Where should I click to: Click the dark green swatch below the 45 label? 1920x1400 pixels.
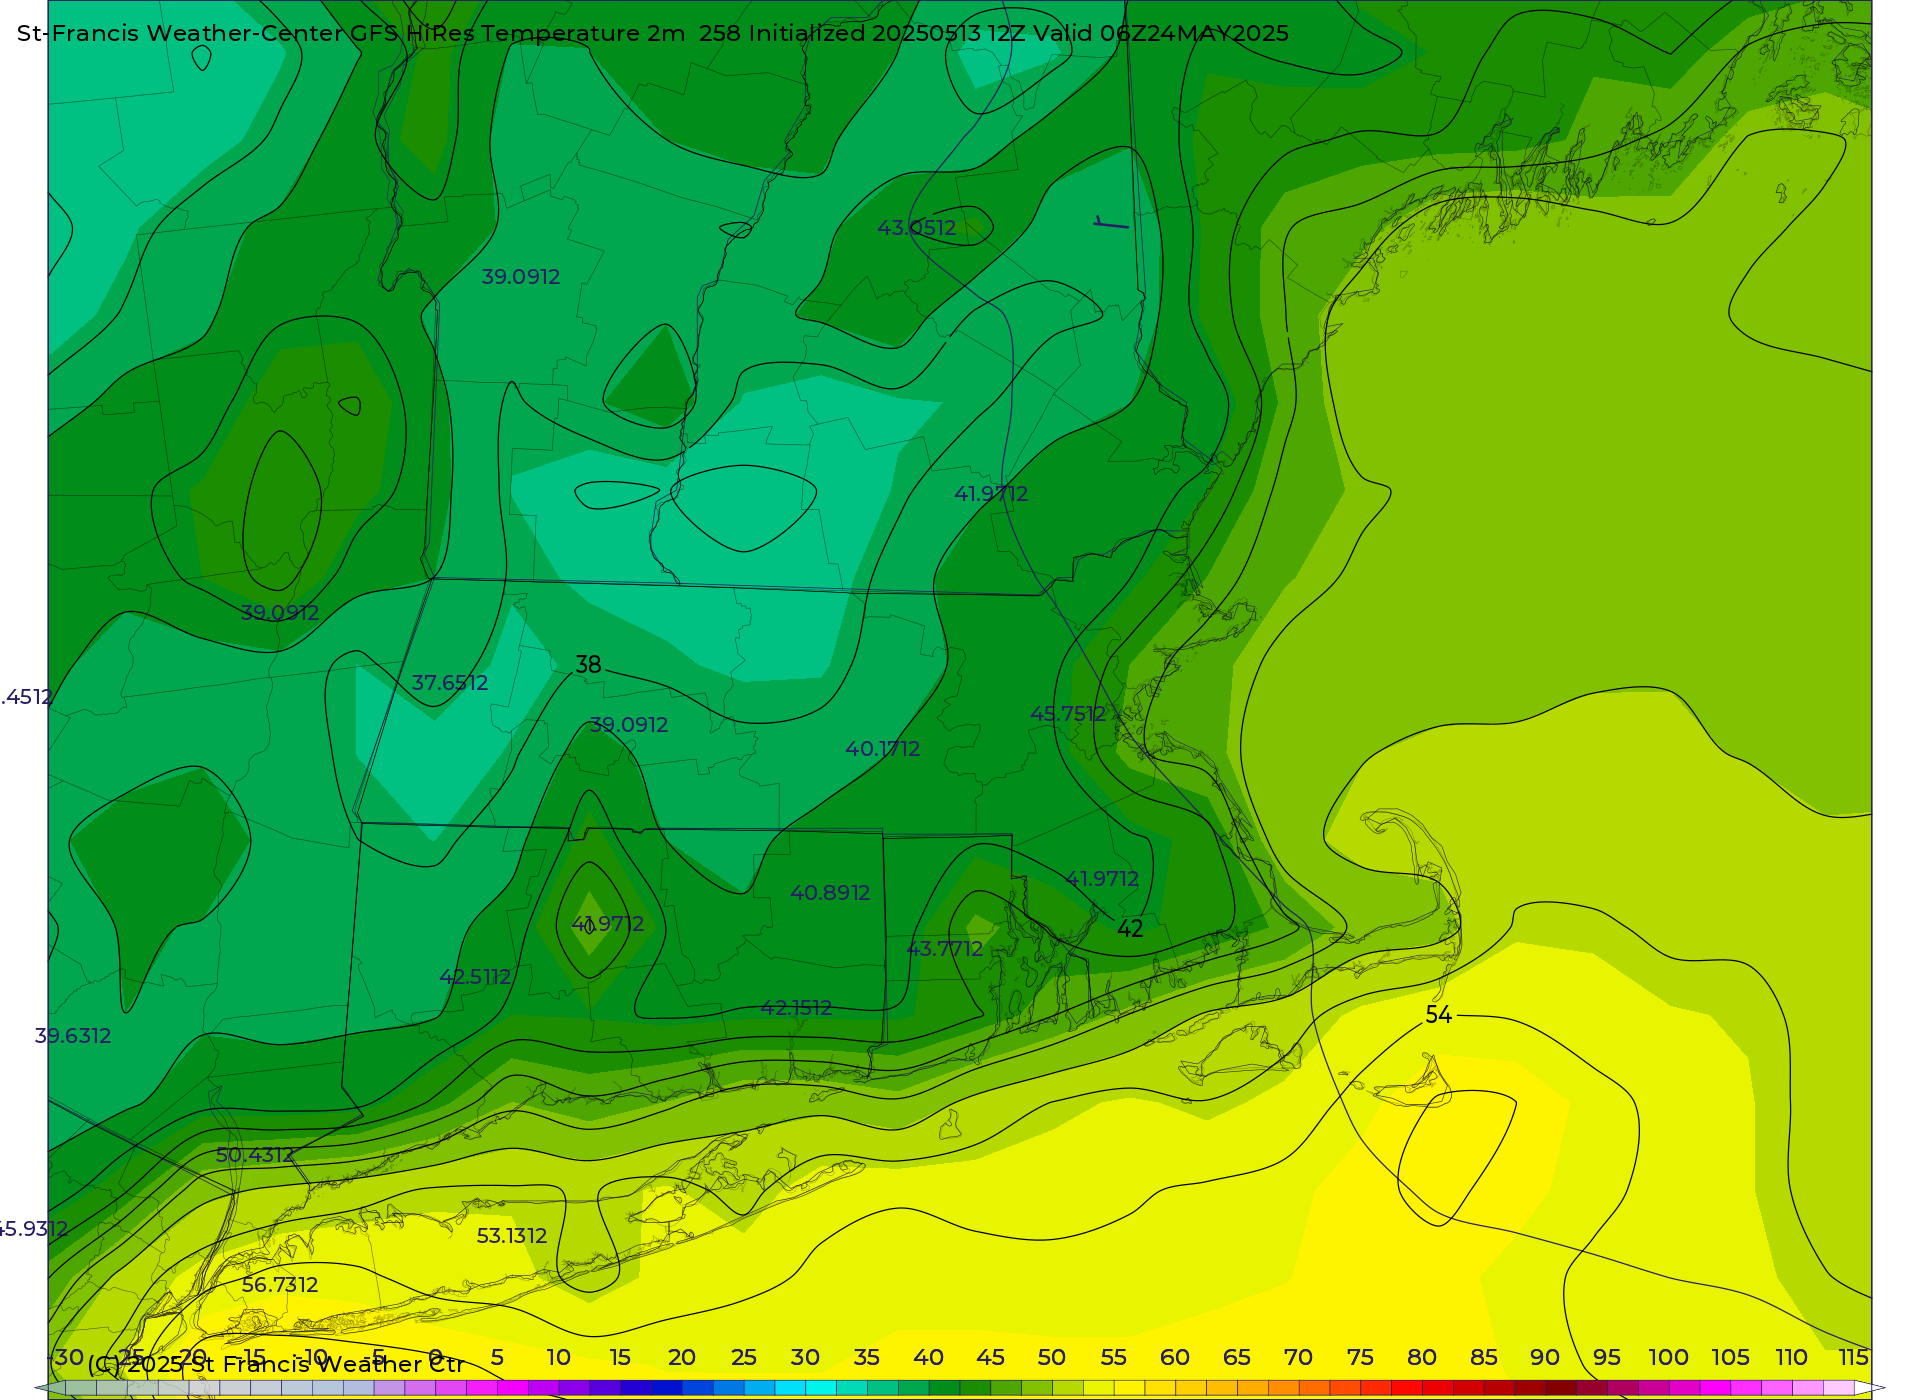975,1388
